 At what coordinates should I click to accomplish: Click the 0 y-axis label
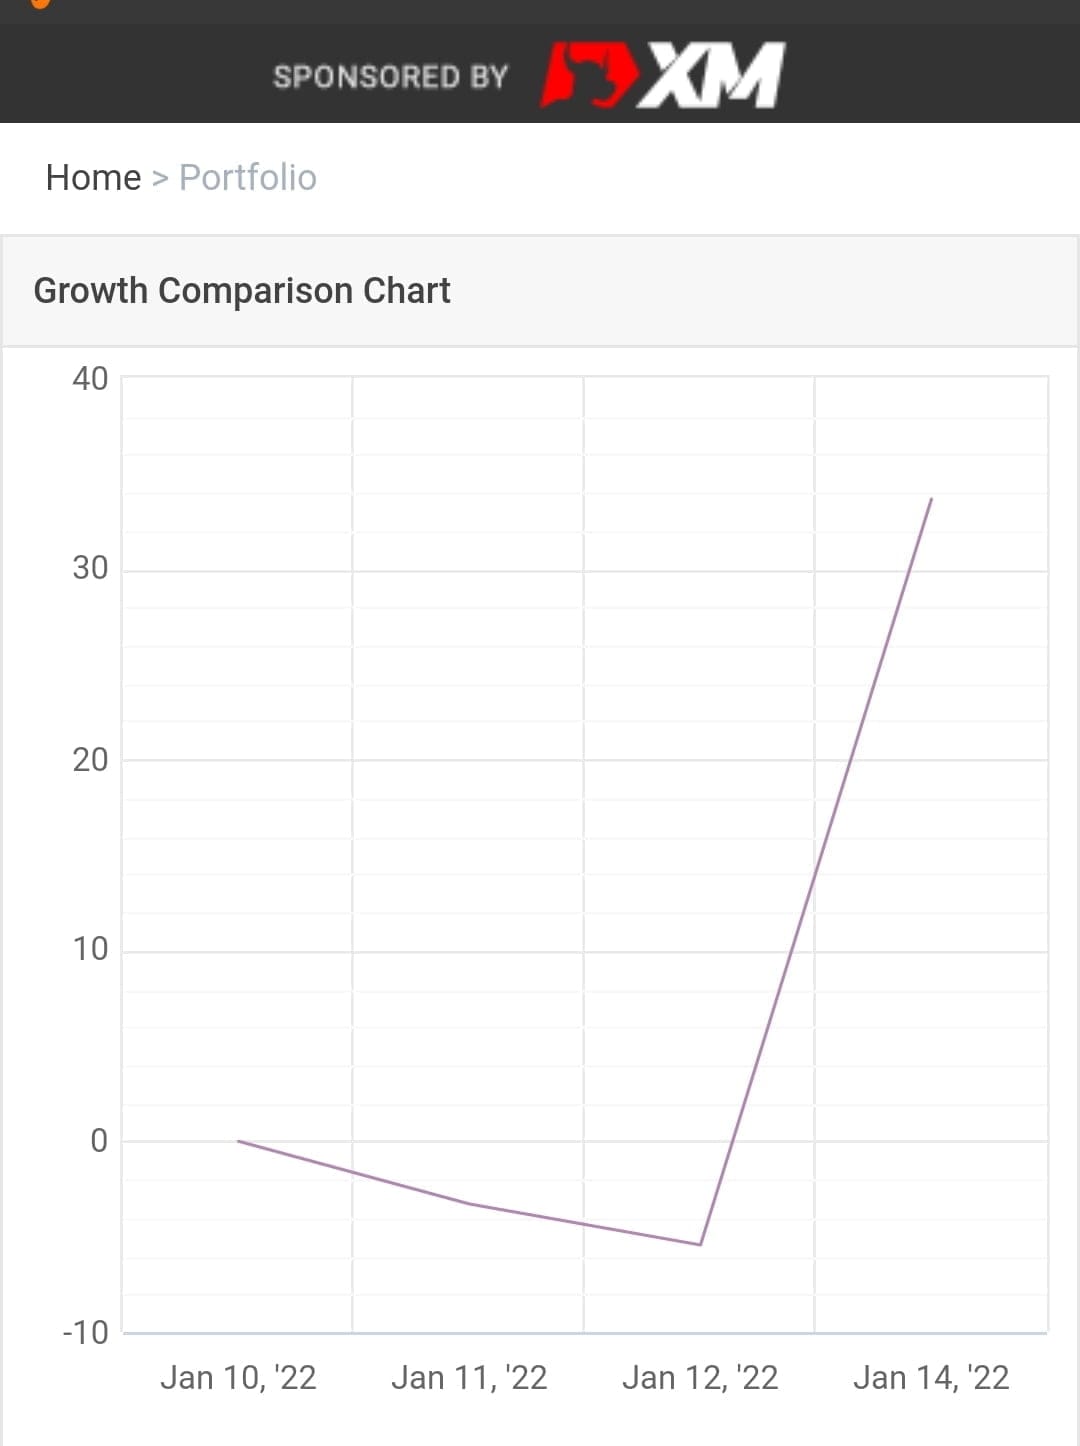click(x=98, y=1141)
